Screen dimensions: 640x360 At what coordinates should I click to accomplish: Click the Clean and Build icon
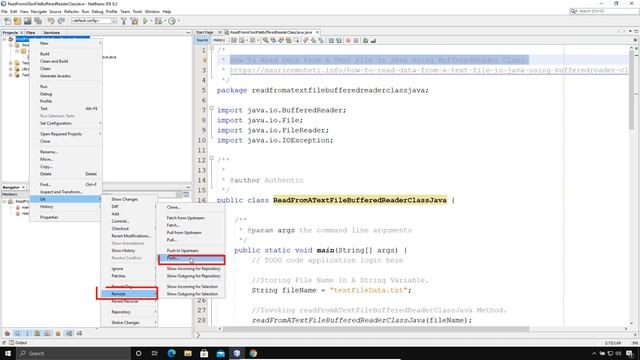[134, 21]
